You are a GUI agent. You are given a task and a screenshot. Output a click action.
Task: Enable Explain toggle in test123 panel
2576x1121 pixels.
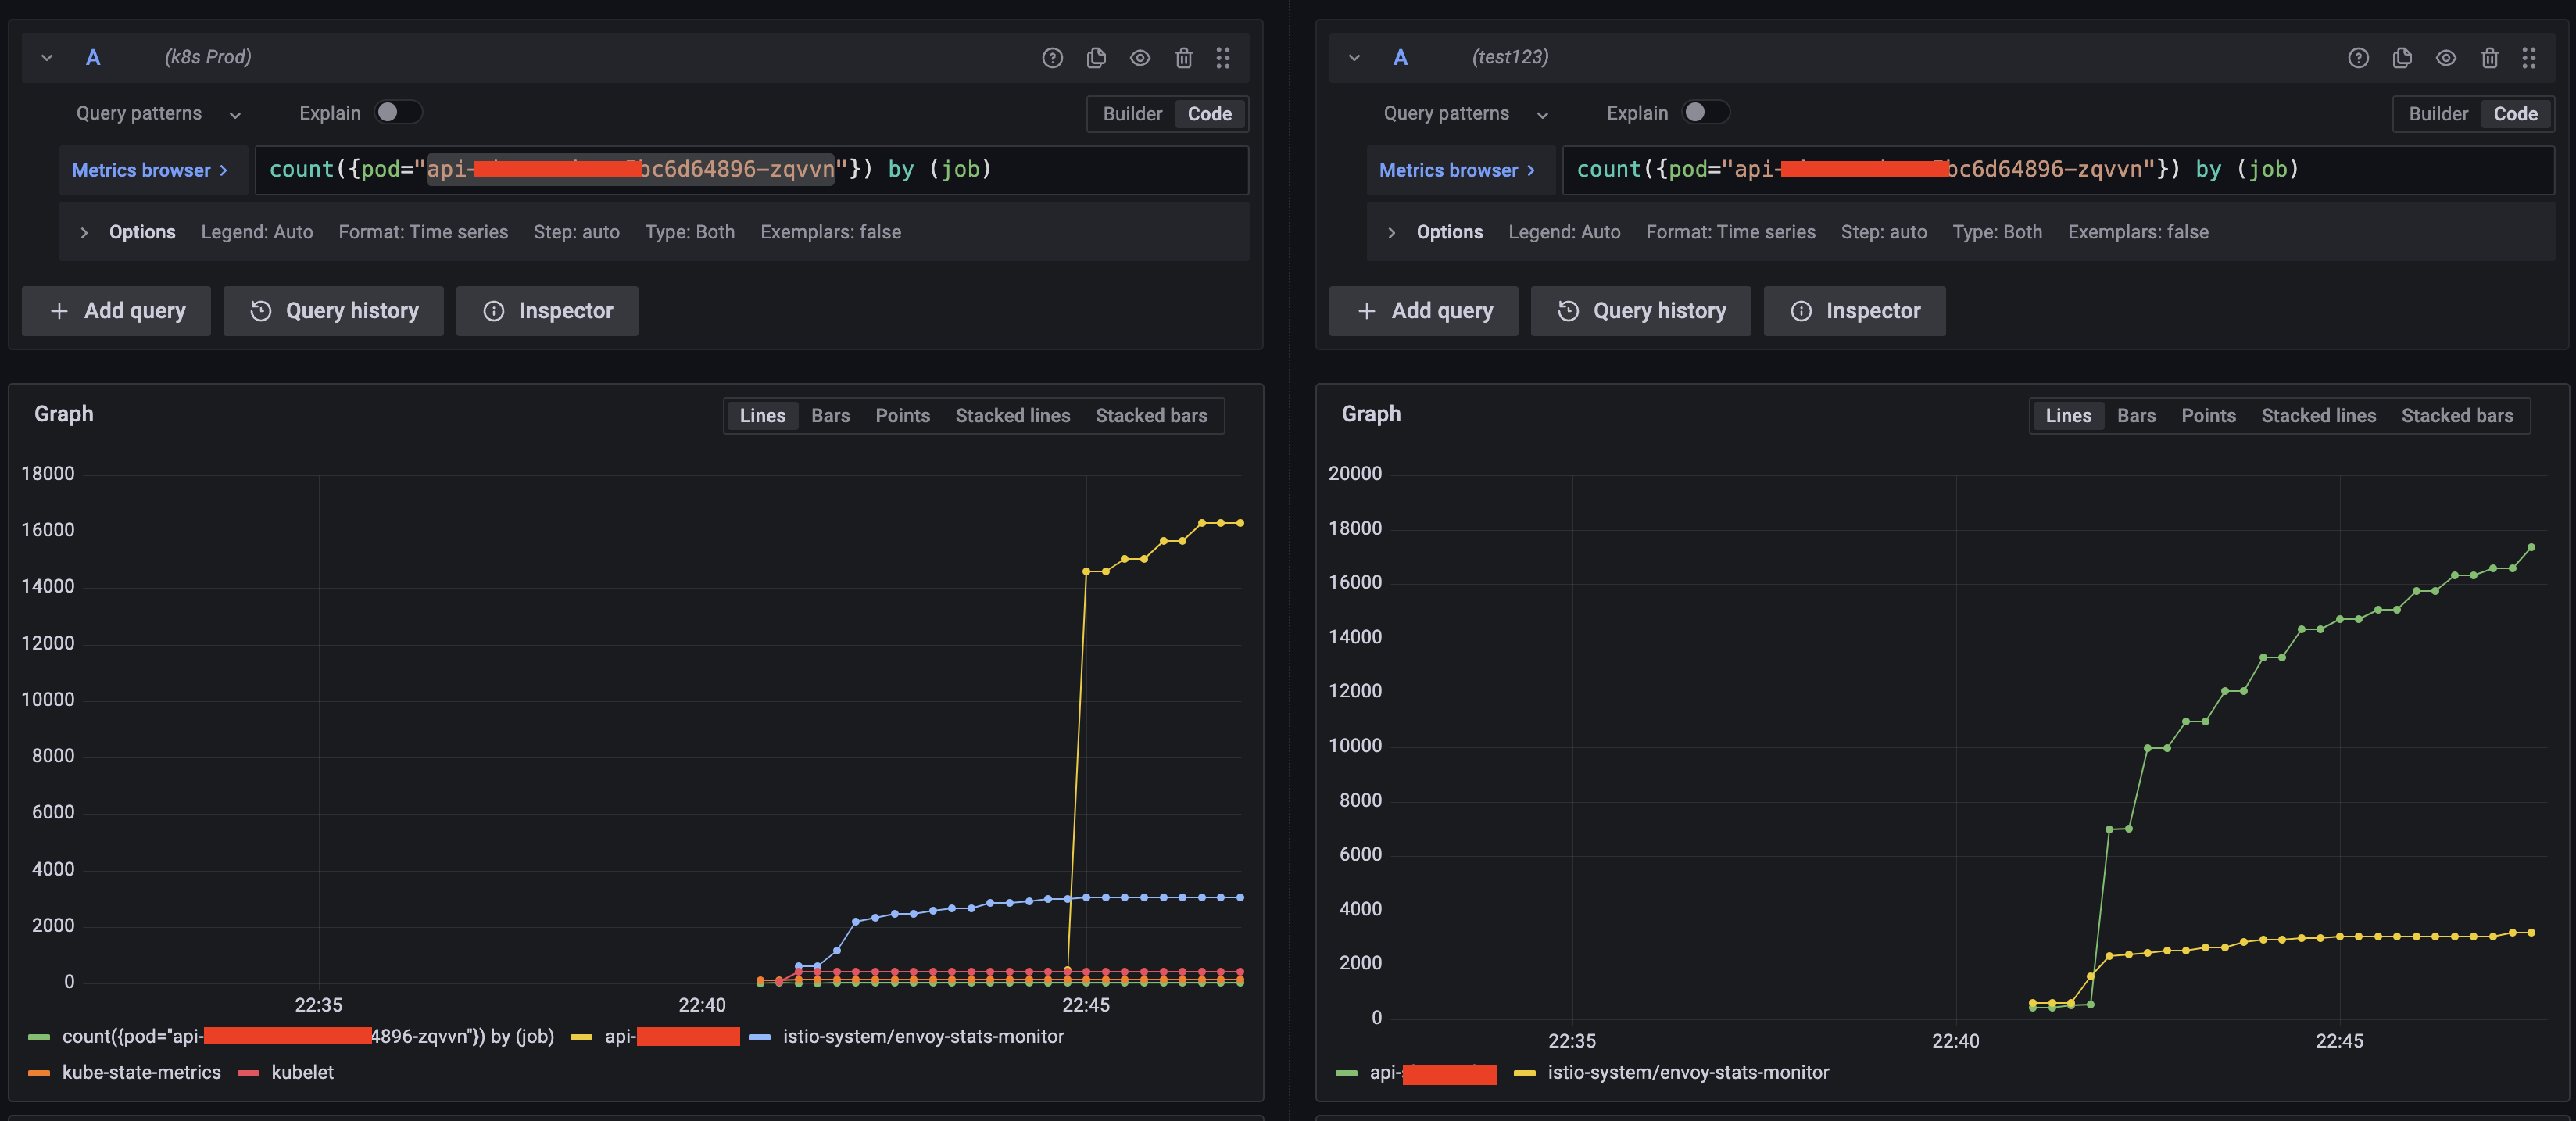coord(1705,112)
